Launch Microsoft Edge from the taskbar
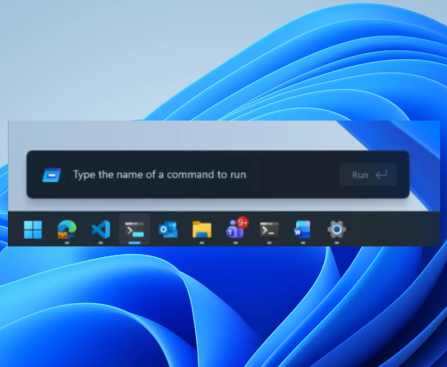This screenshot has height=367, width=447. coord(67,230)
